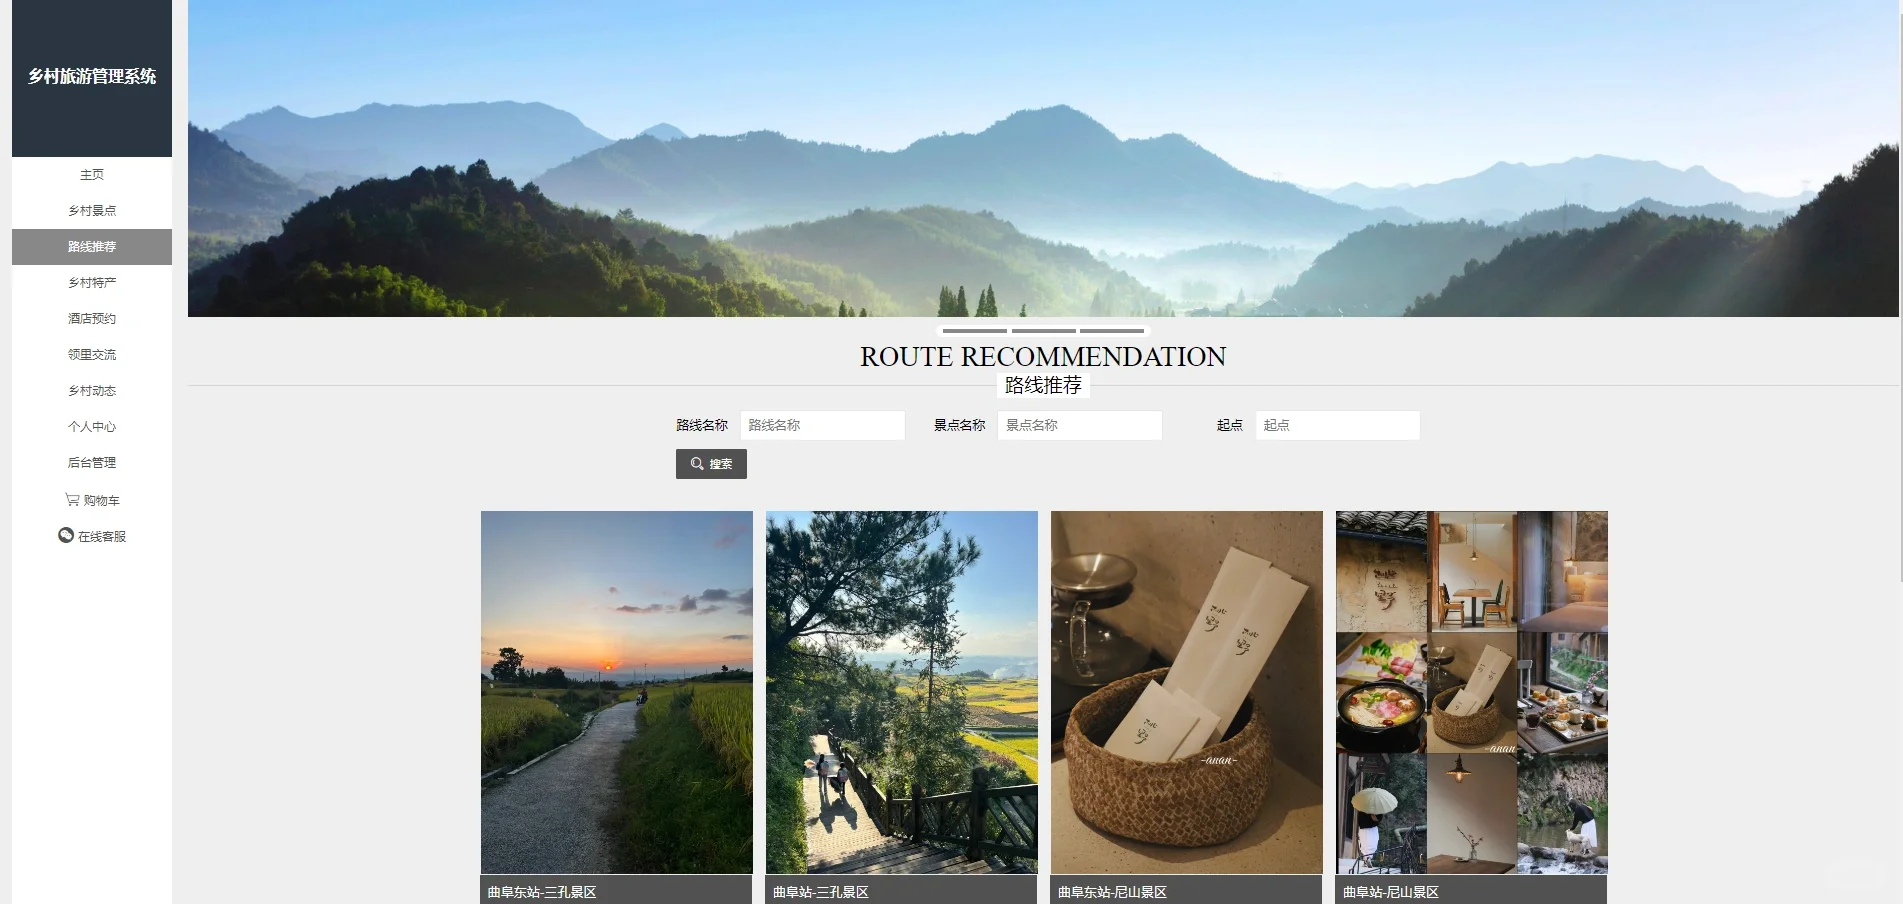Open the sunset road route thumbnail
The image size is (1903, 904).
click(x=617, y=693)
